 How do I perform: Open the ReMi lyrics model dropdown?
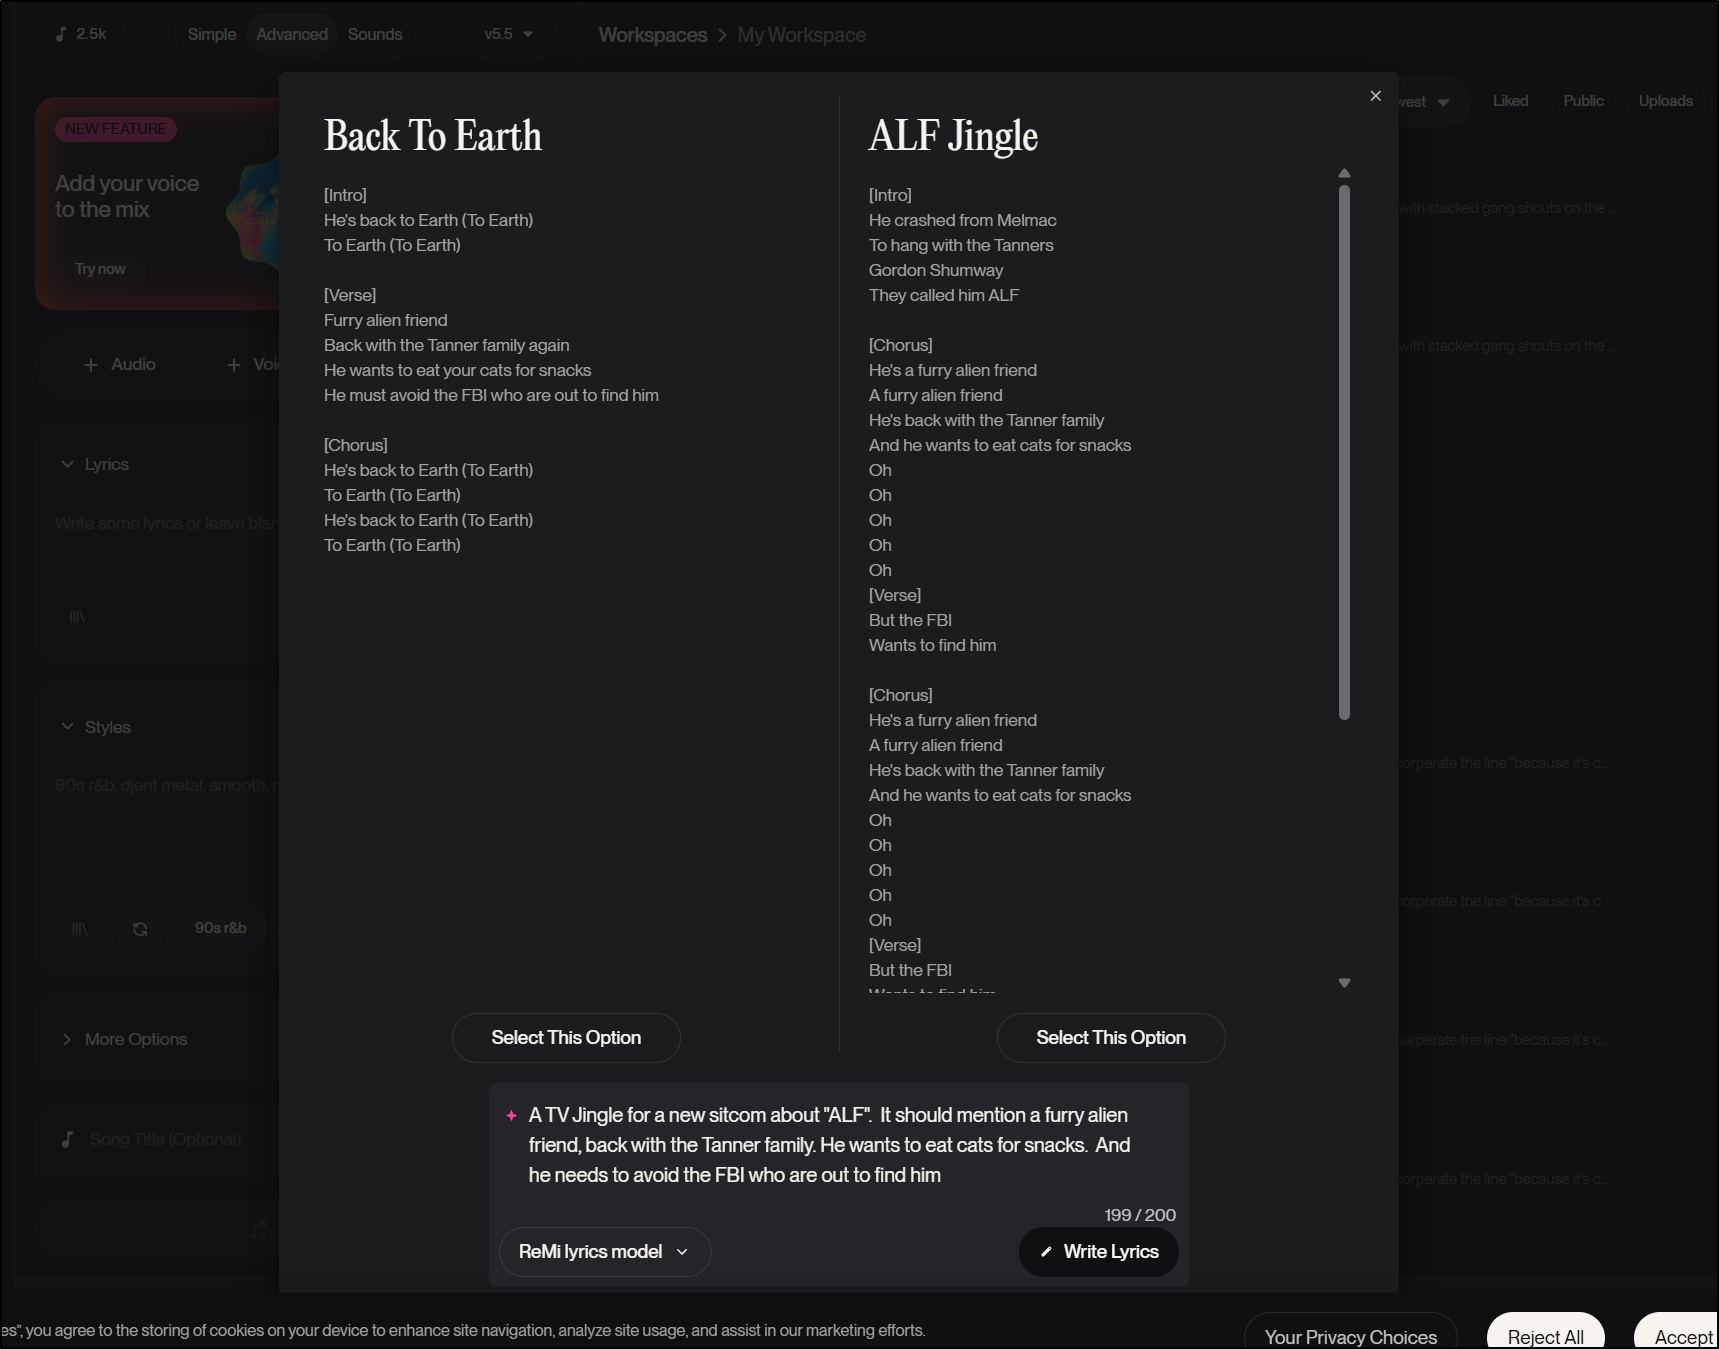click(x=604, y=1252)
